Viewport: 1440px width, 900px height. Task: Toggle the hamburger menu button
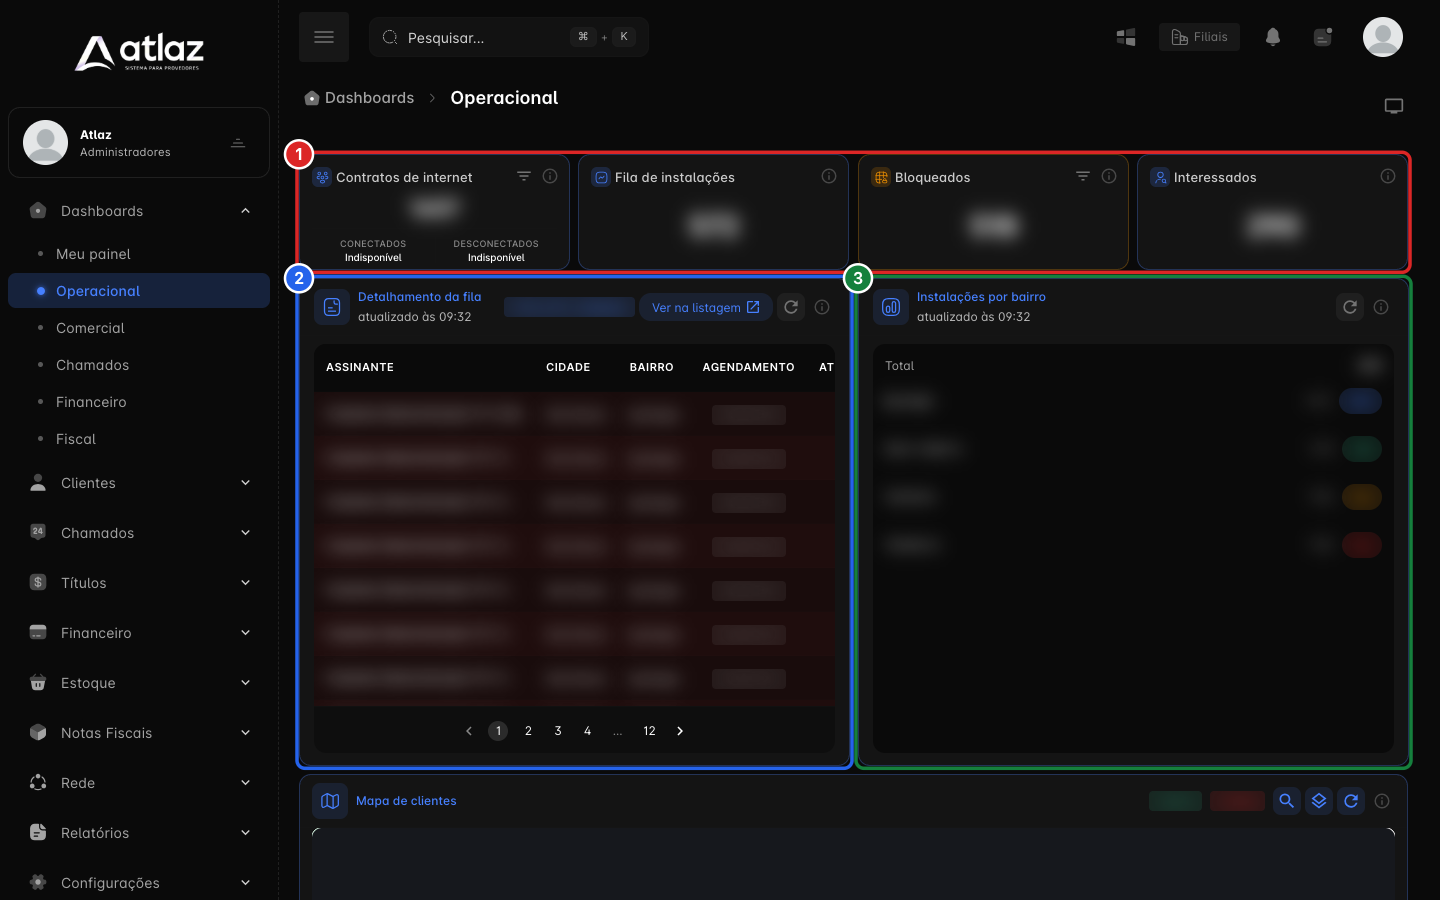(324, 37)
